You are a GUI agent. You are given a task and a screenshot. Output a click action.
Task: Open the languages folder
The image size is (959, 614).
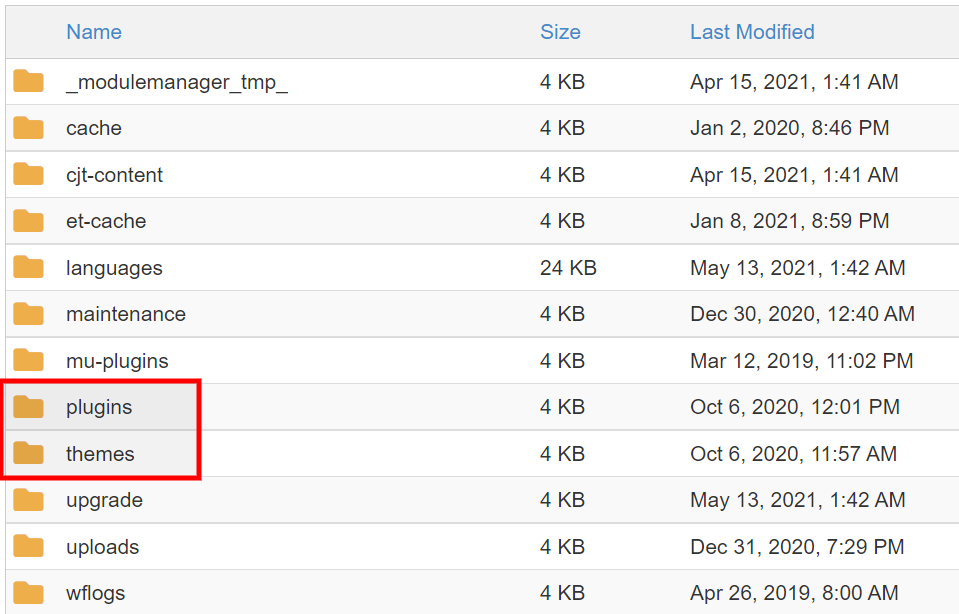(114, 267)
